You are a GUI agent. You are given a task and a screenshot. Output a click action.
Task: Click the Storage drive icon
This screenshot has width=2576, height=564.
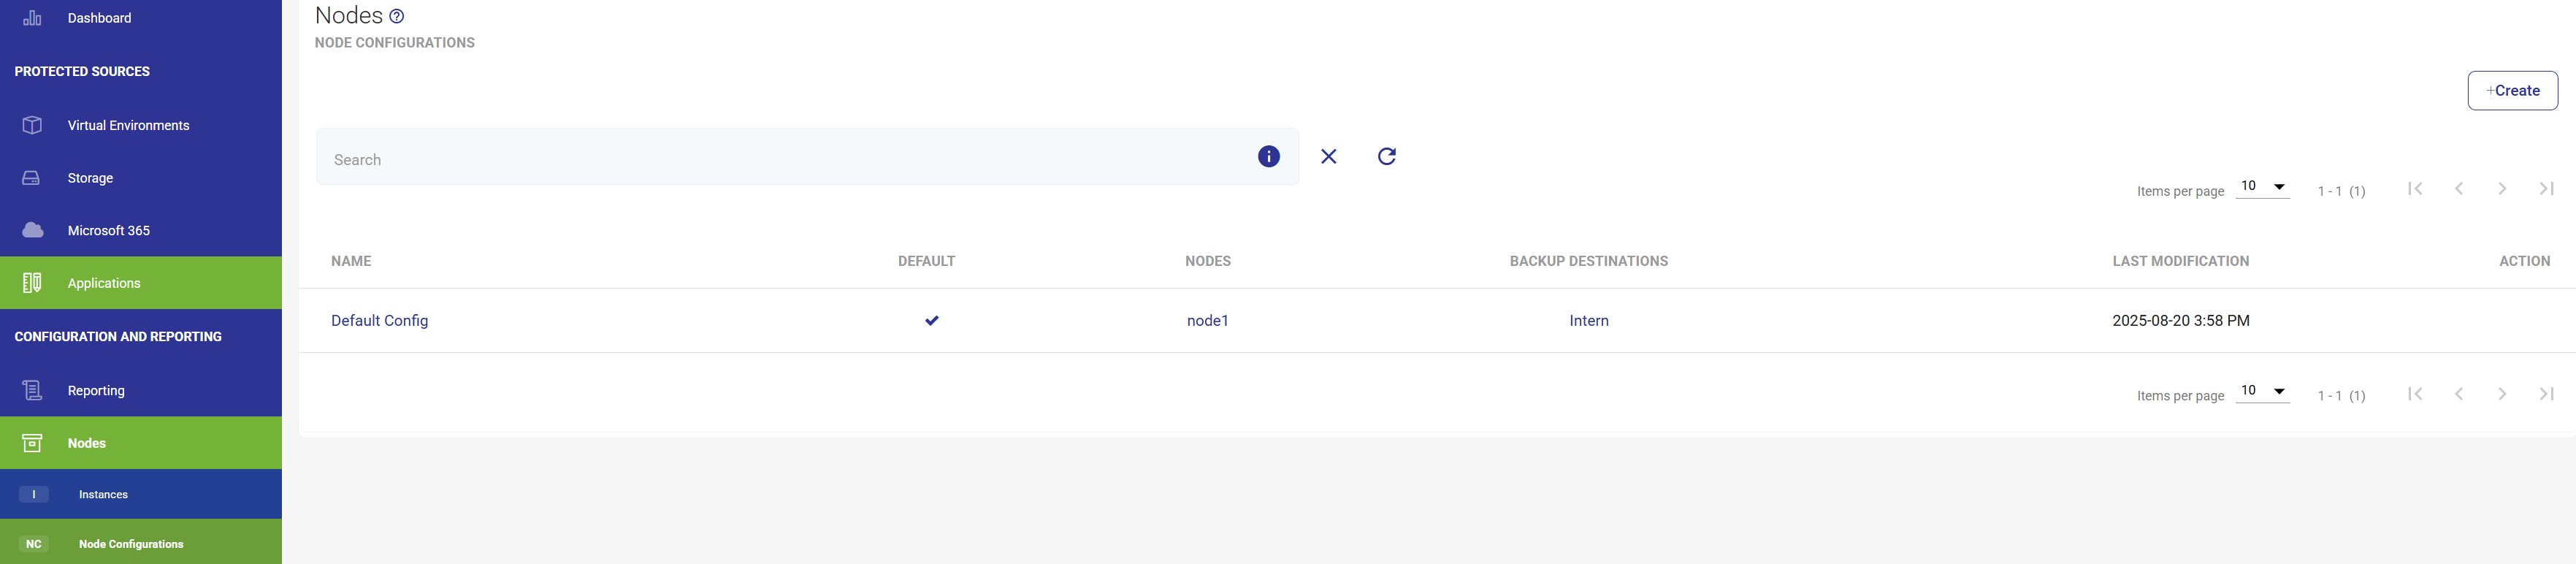[x=32, y=178]
